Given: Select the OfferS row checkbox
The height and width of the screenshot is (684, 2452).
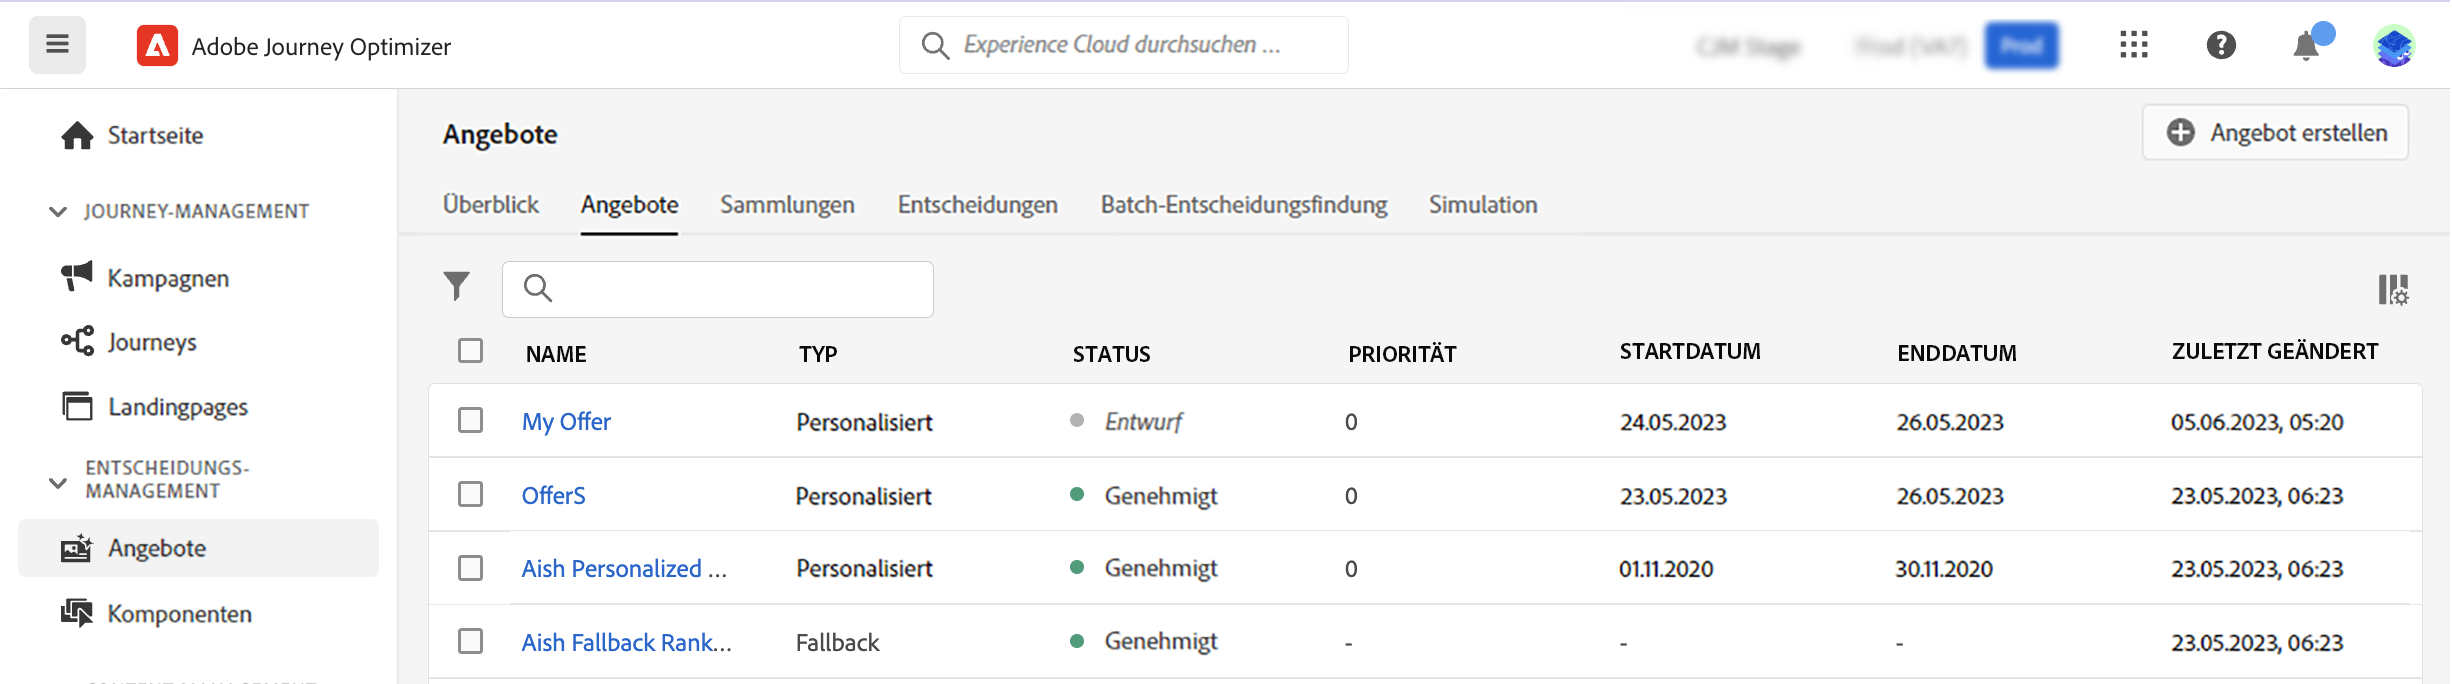Looking at the screenshot, I should tap(470, 494).
